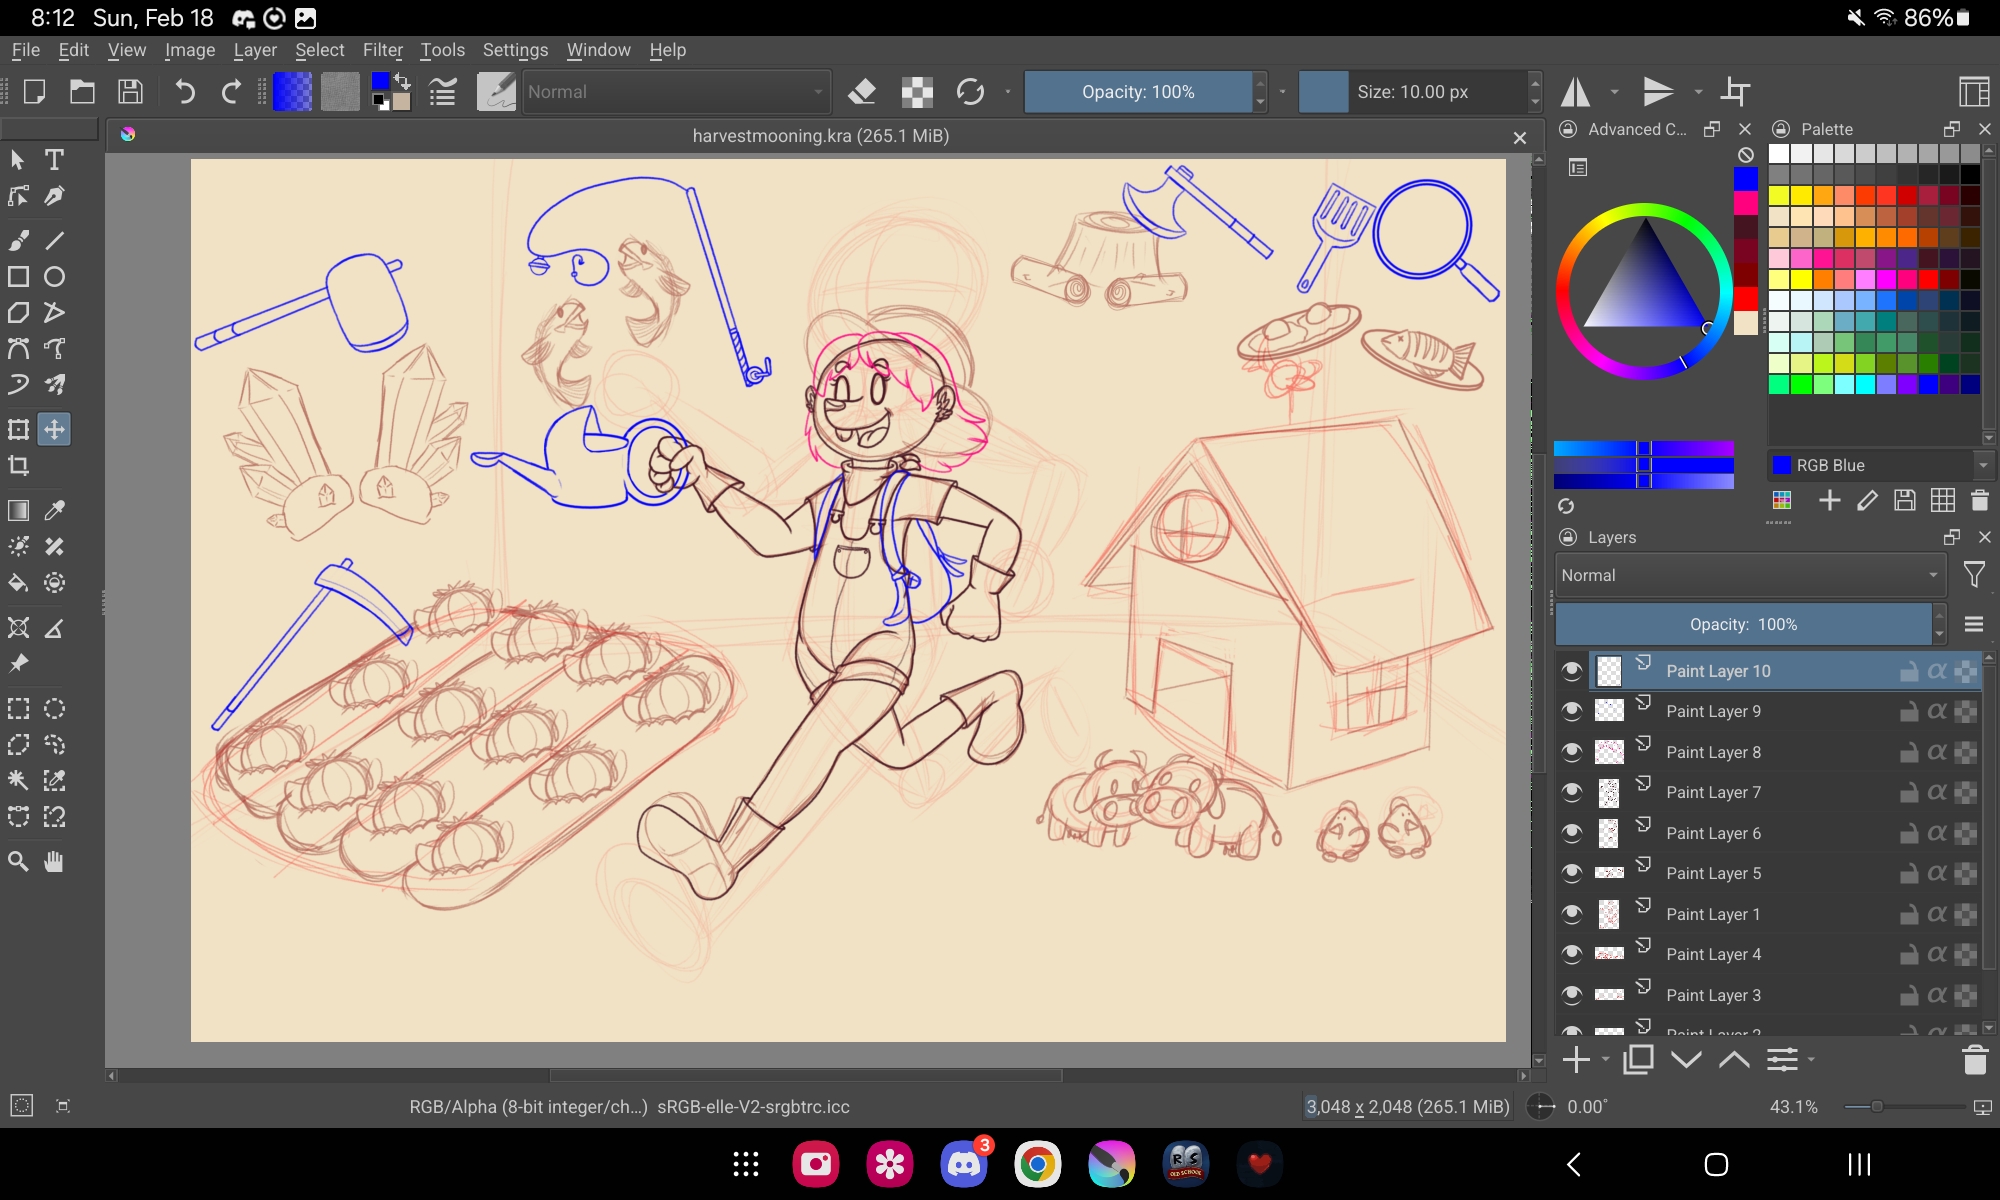Expand the RGB Blue palette dropdown
Viewport: 2000px width, 1200px height.
click(x=1982, y=465)
